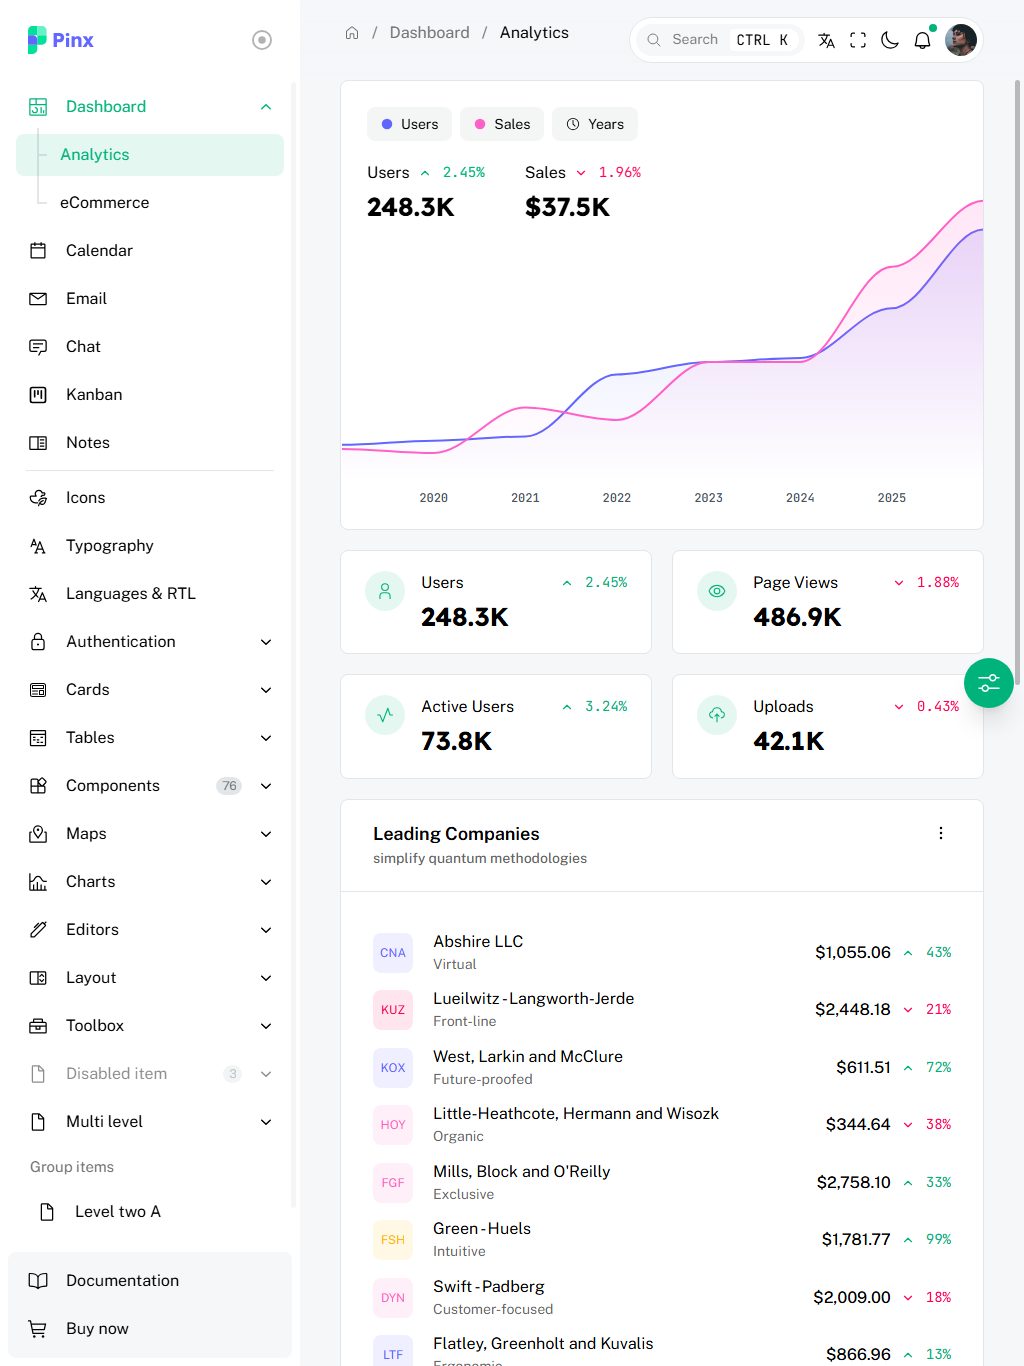The width and height of the screenshot is (1024, 1366).
Task: Open the user avatar menu
Action: click(961, 40)
